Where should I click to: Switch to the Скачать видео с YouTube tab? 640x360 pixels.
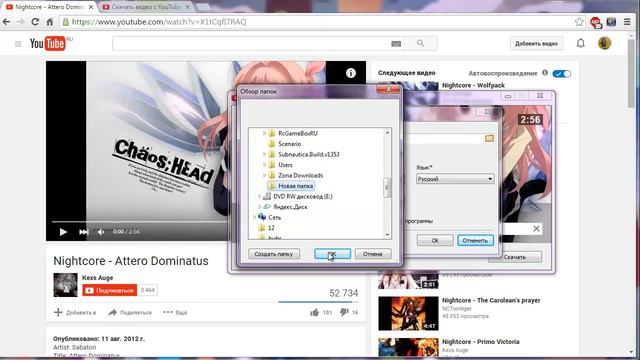[145, 7]
